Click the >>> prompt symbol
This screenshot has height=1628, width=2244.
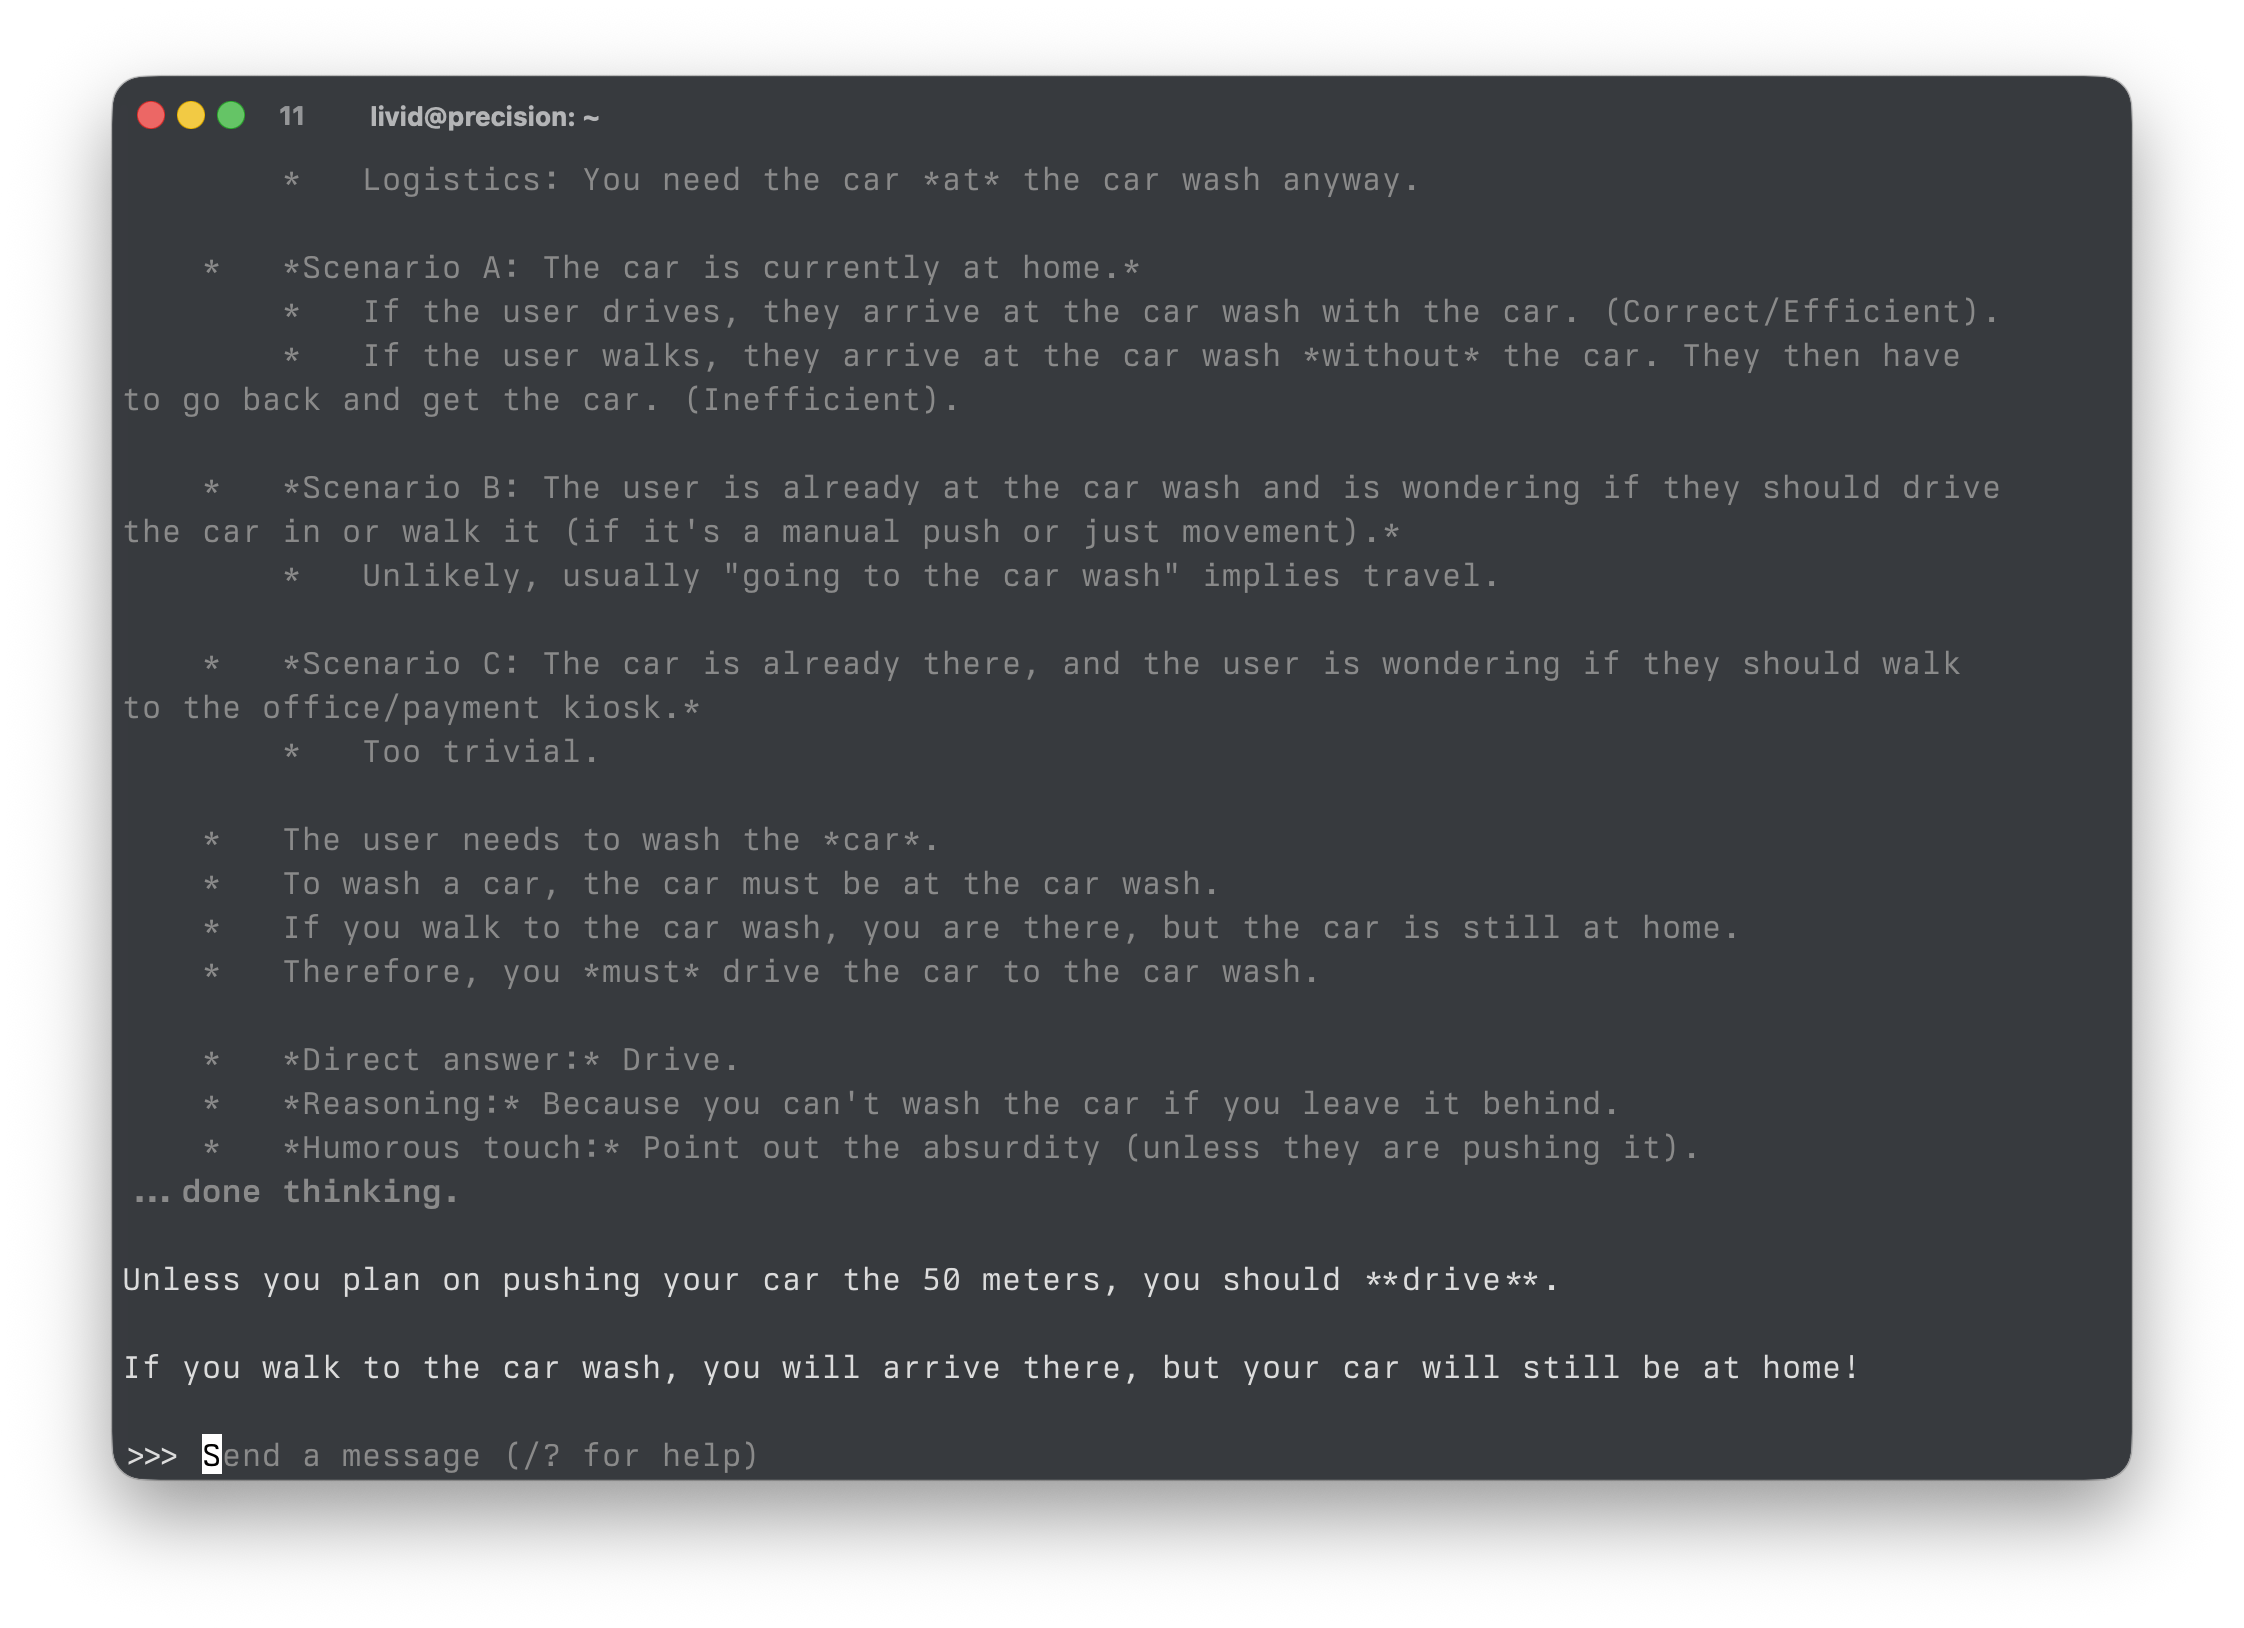pyautogui.click(x=152, y=1455)
